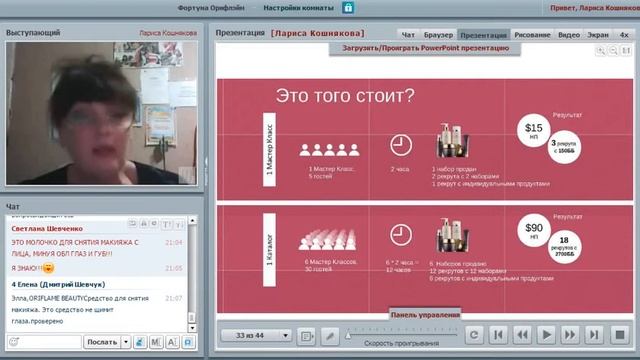Screen dimensions: 640x360
Task: Click the speaker webcam video
Action: click(101, 113)
